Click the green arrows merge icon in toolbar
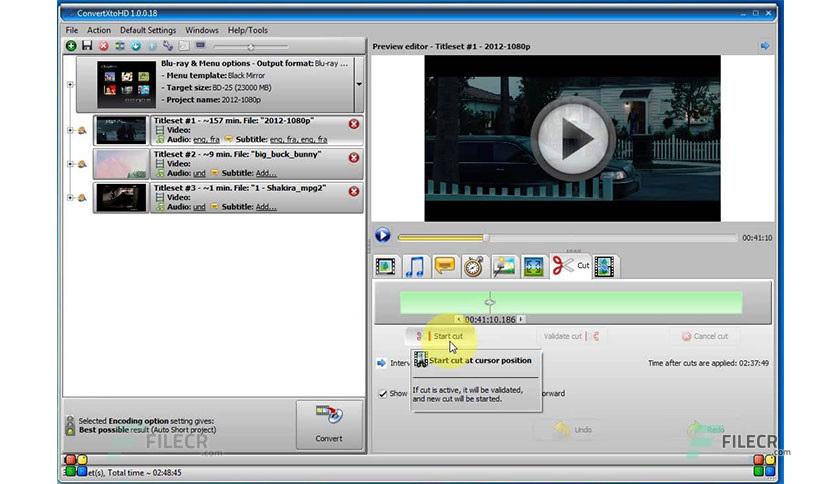Viewport: 836px width, 484px height. point(120,46)
